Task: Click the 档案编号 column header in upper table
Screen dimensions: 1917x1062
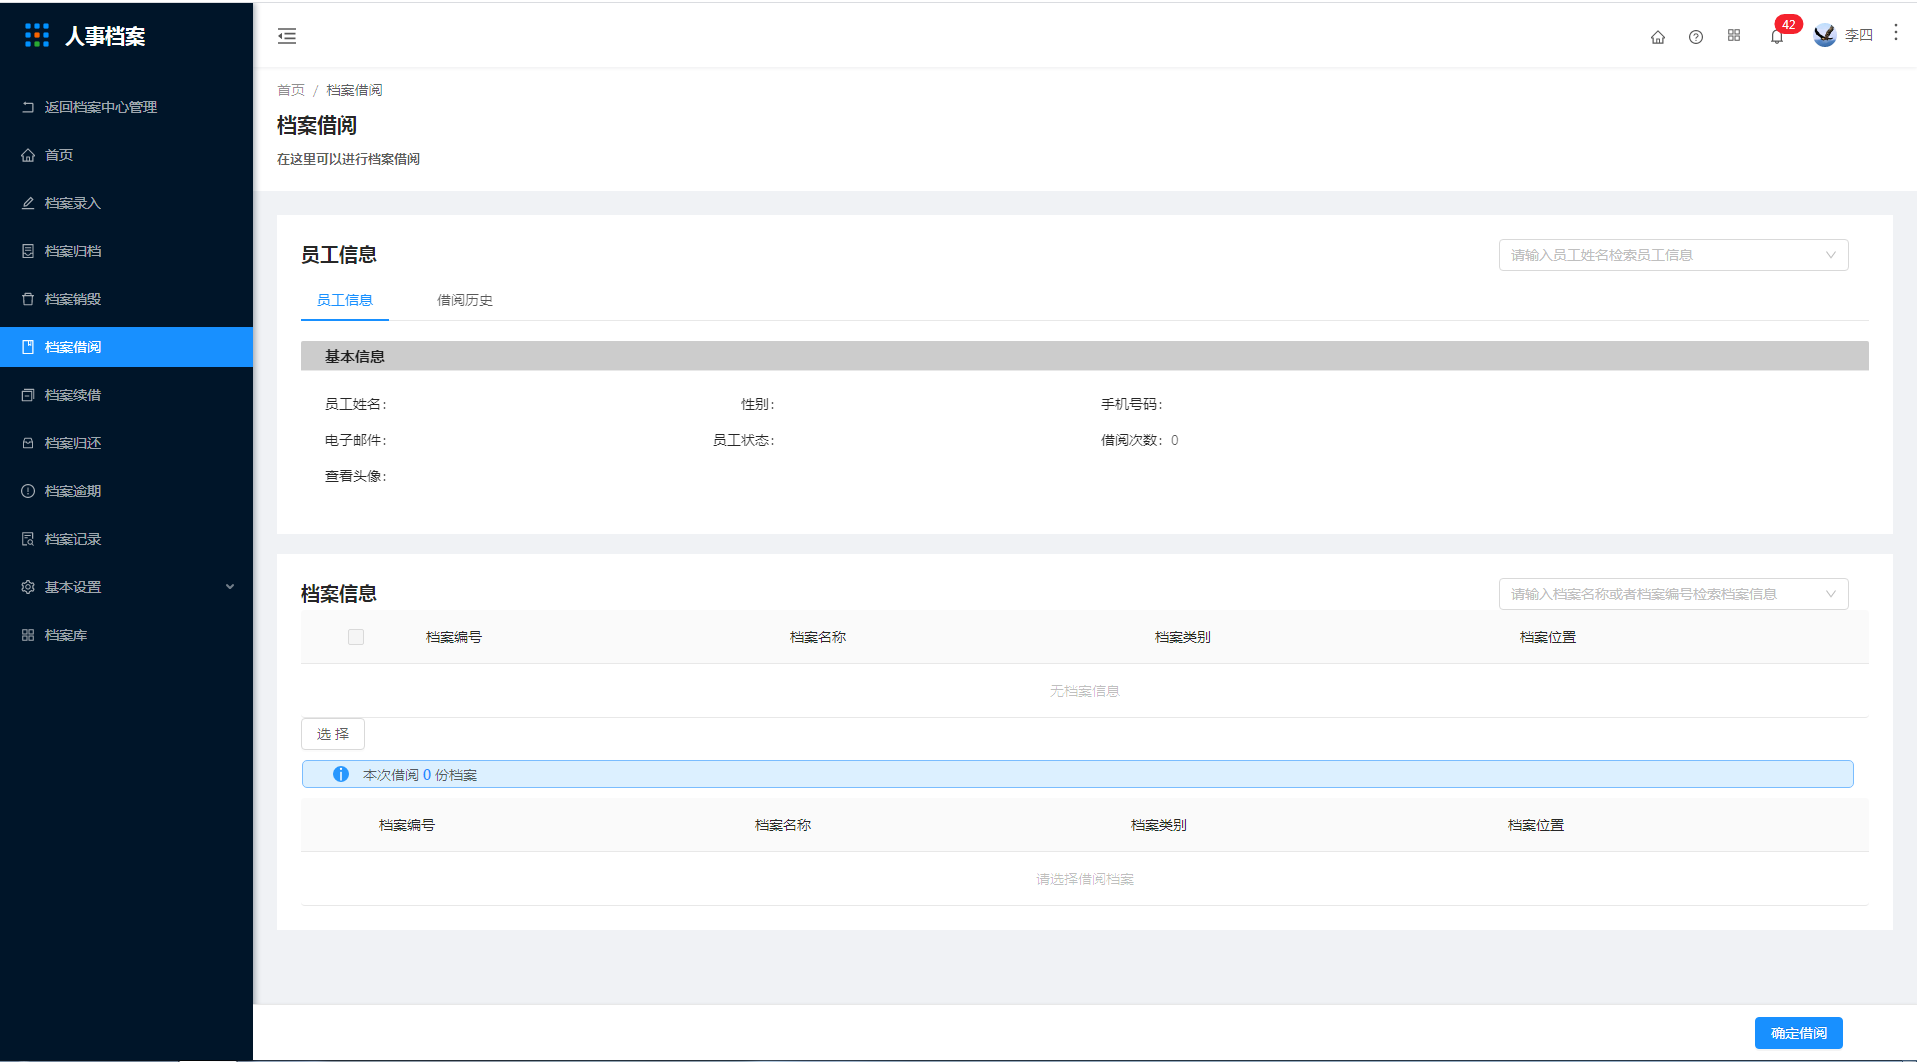Action: (x=454, y=637)
